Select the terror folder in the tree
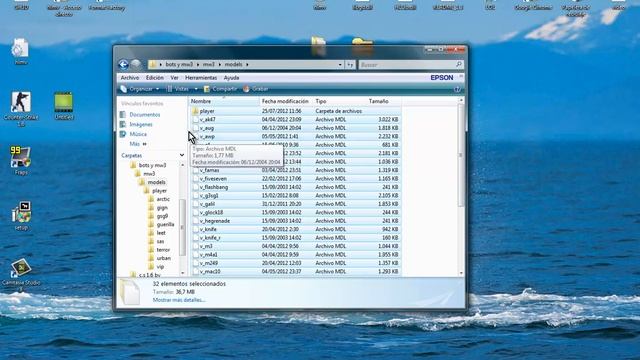 [163, 250]
